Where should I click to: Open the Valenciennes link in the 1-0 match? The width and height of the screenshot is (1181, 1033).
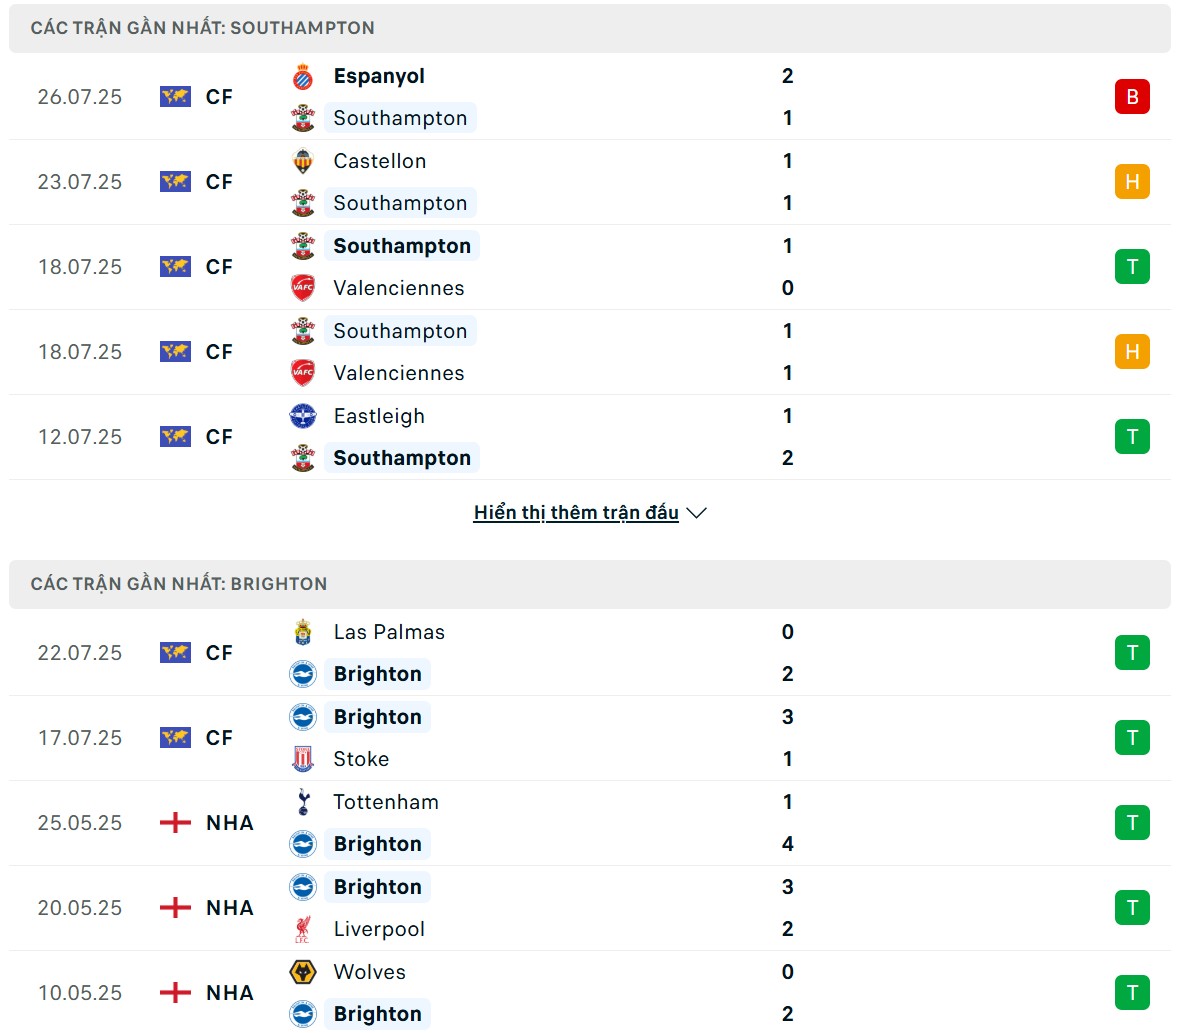coord(399,288)
